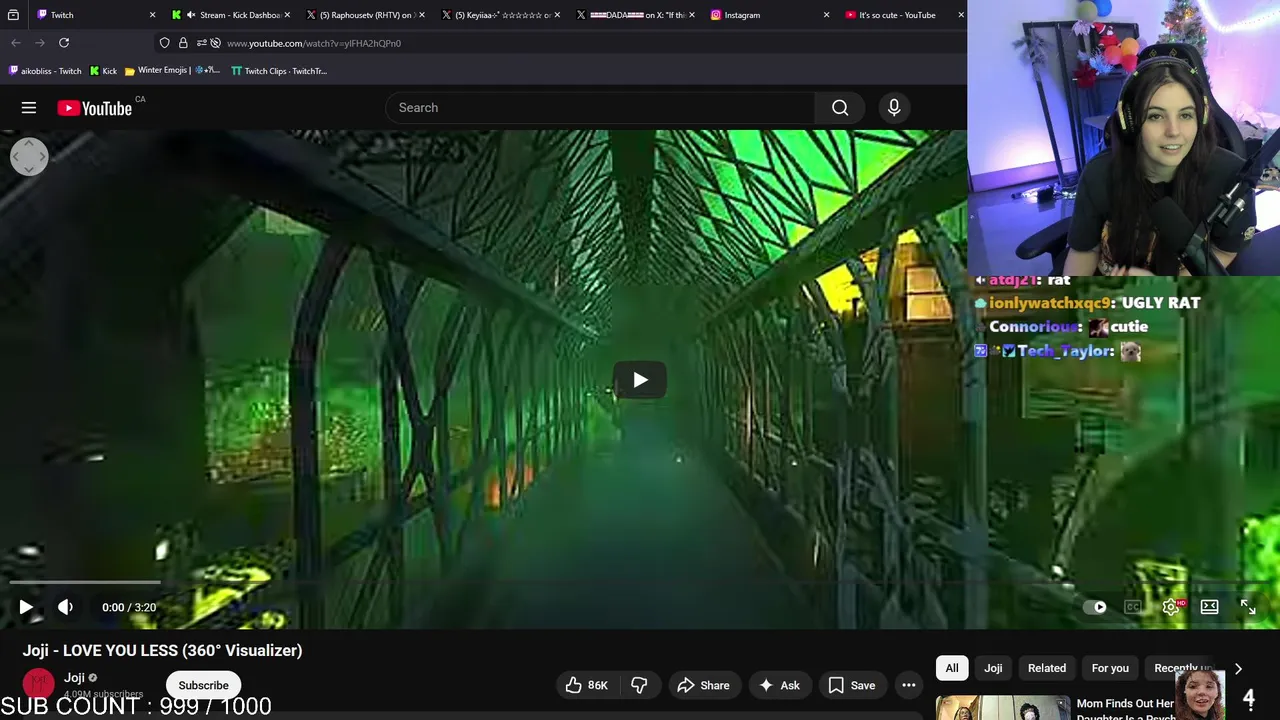Click the video title Joji - LOVE YOU LESS

pos(162,650)
